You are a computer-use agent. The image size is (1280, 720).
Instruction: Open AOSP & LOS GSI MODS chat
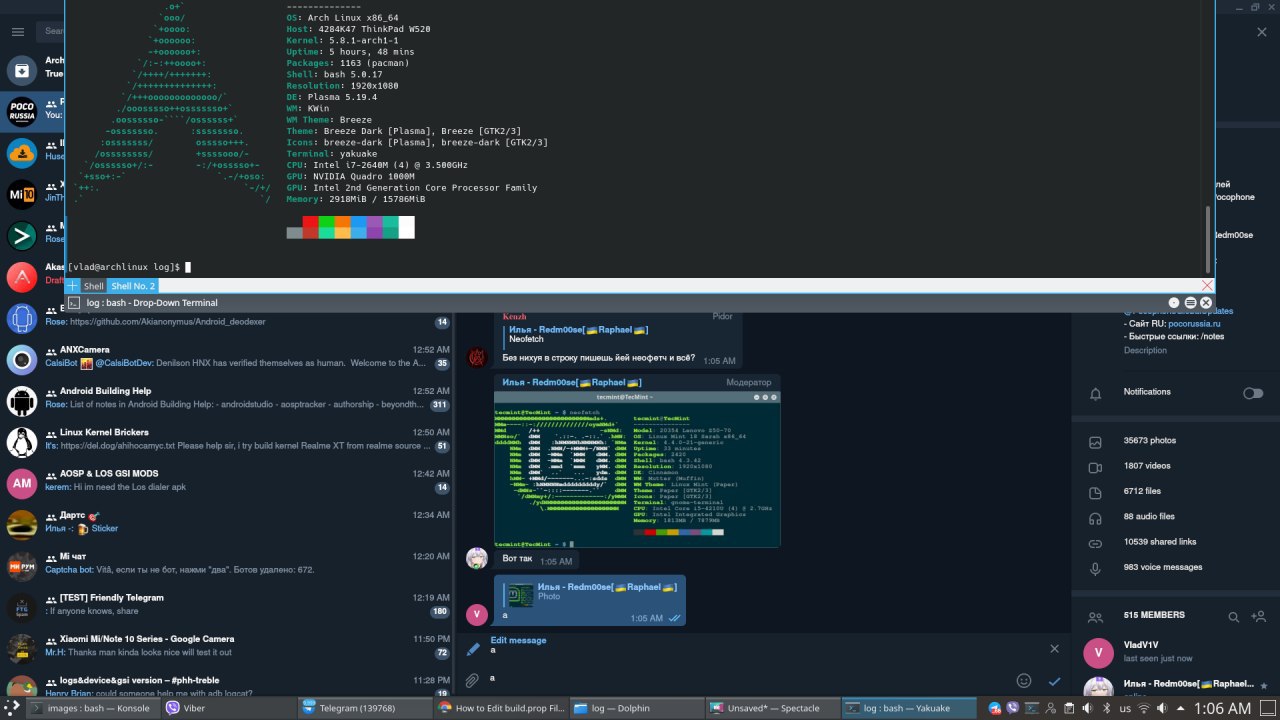[x=228, y=481]
